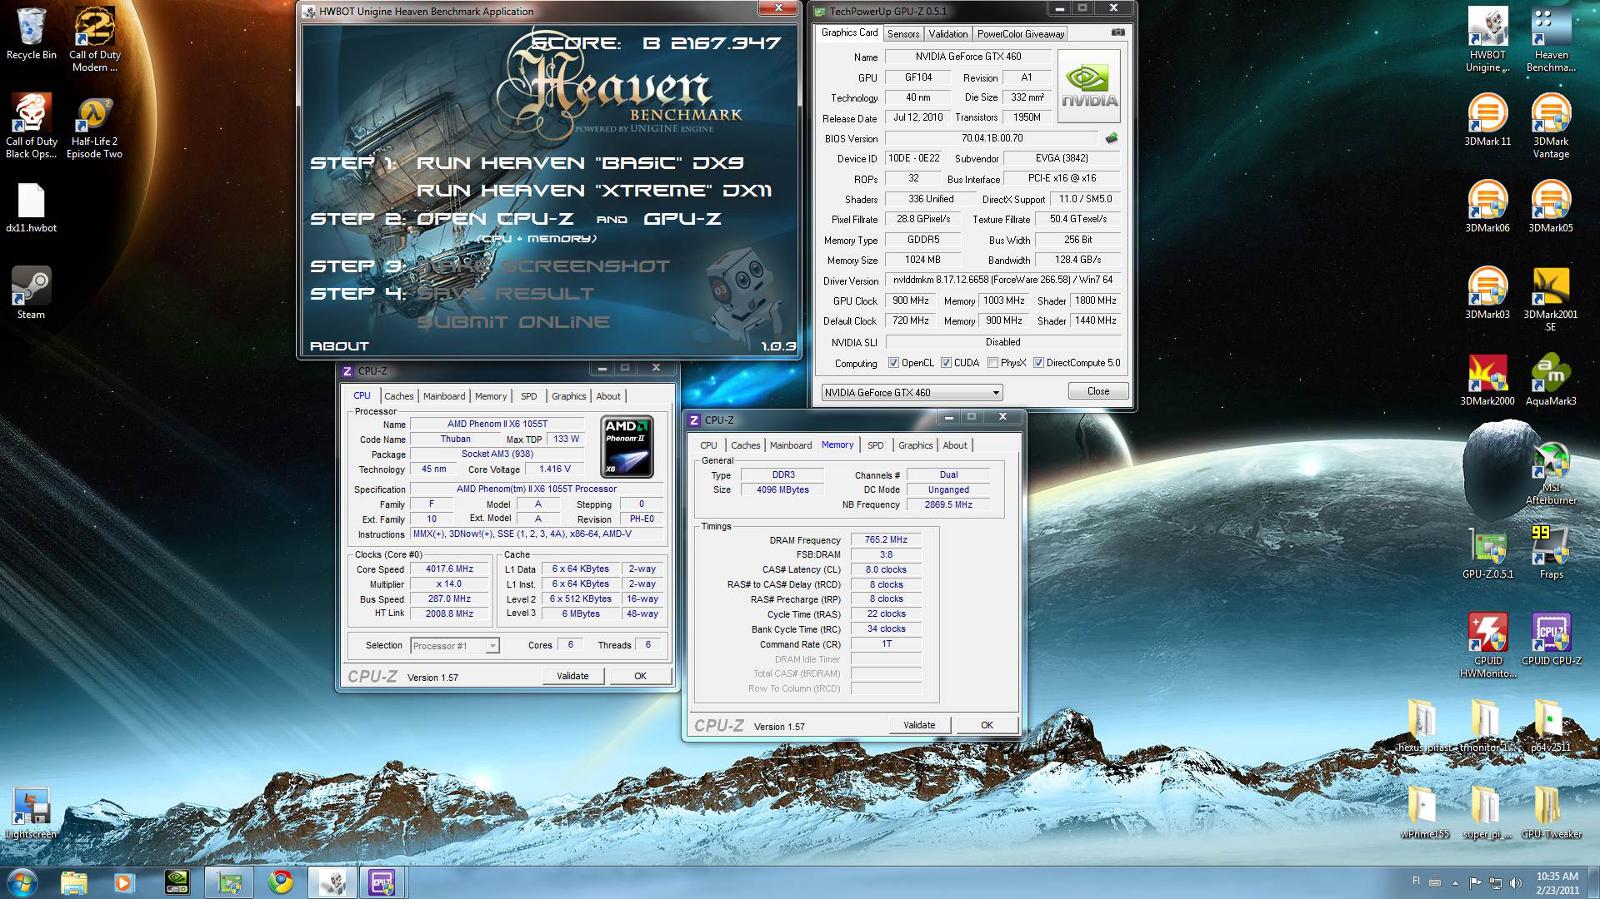The height and width of the screenshot is (899, 1600).
Task: Open the NVIDIA GeForce GTX 460 dropdown
Action: pos(911,392)
